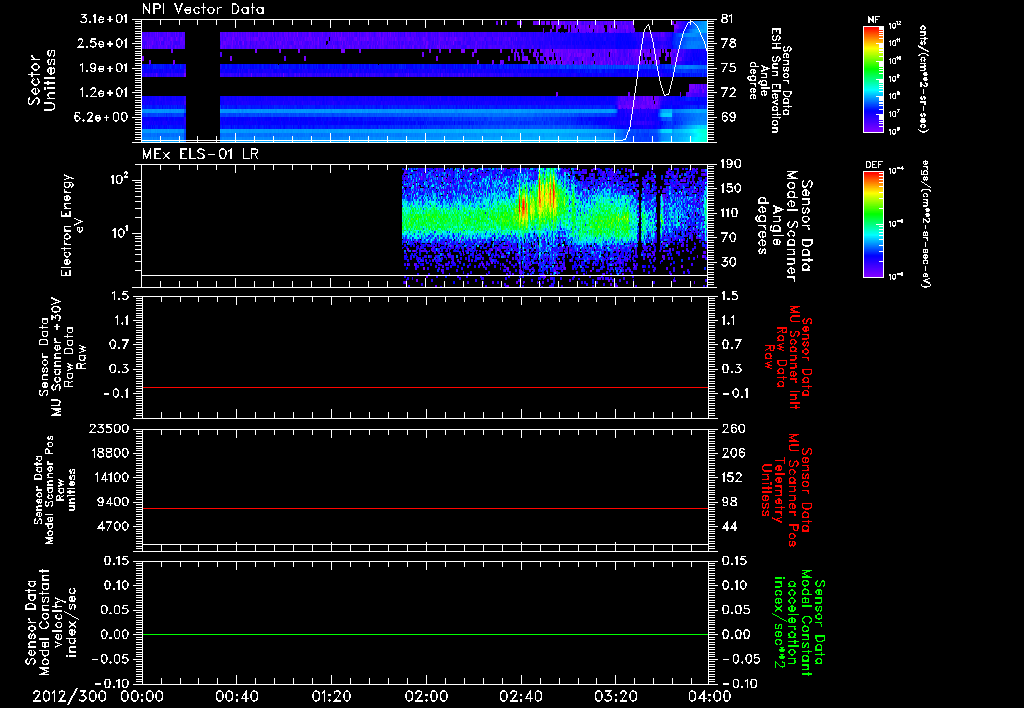The height and width of the screenshot is (708, 1024).
Task: Select the NF flux color bar
Action: coord(874,79)
